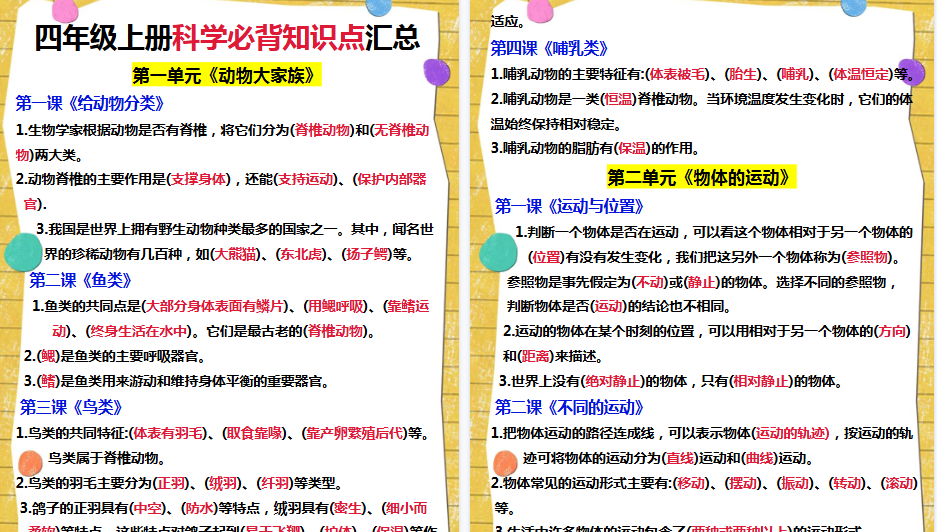Select the red word 纤羽

point(275,483)
